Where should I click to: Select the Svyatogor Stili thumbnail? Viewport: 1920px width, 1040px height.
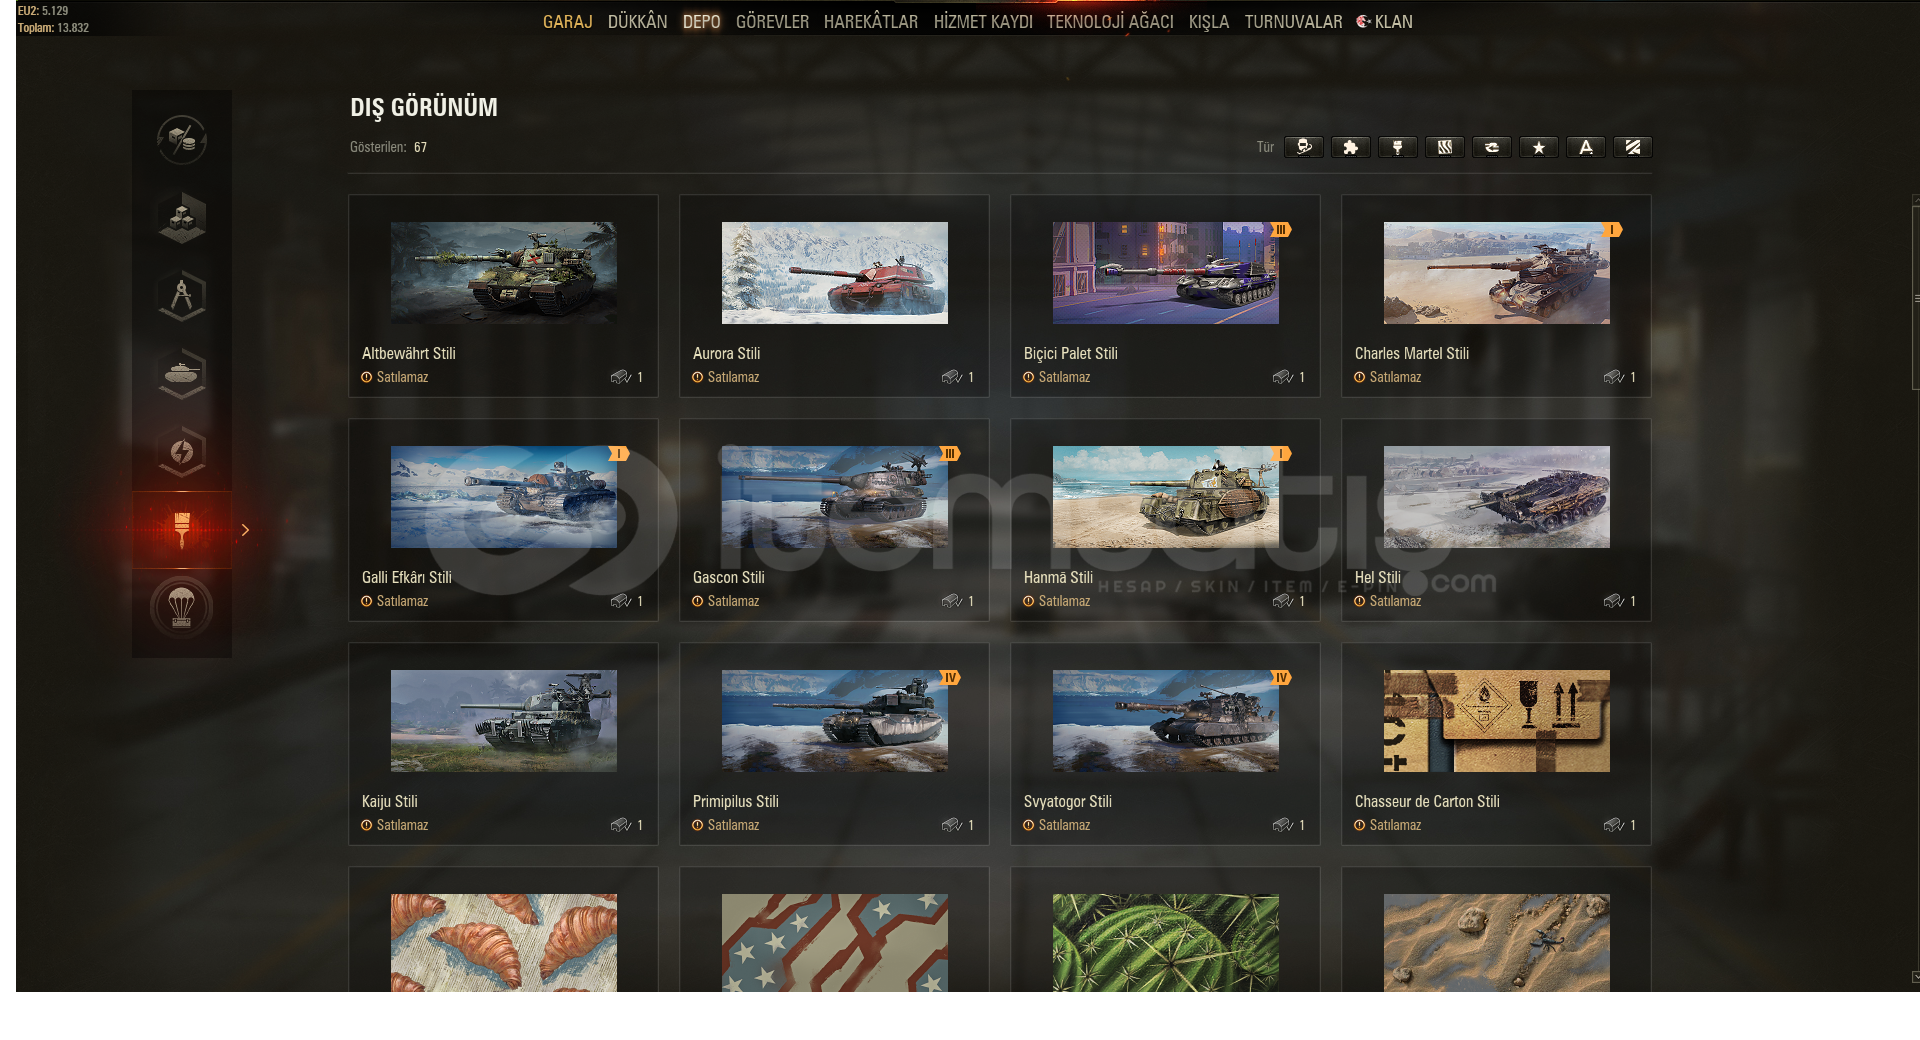coord(1166,721)
